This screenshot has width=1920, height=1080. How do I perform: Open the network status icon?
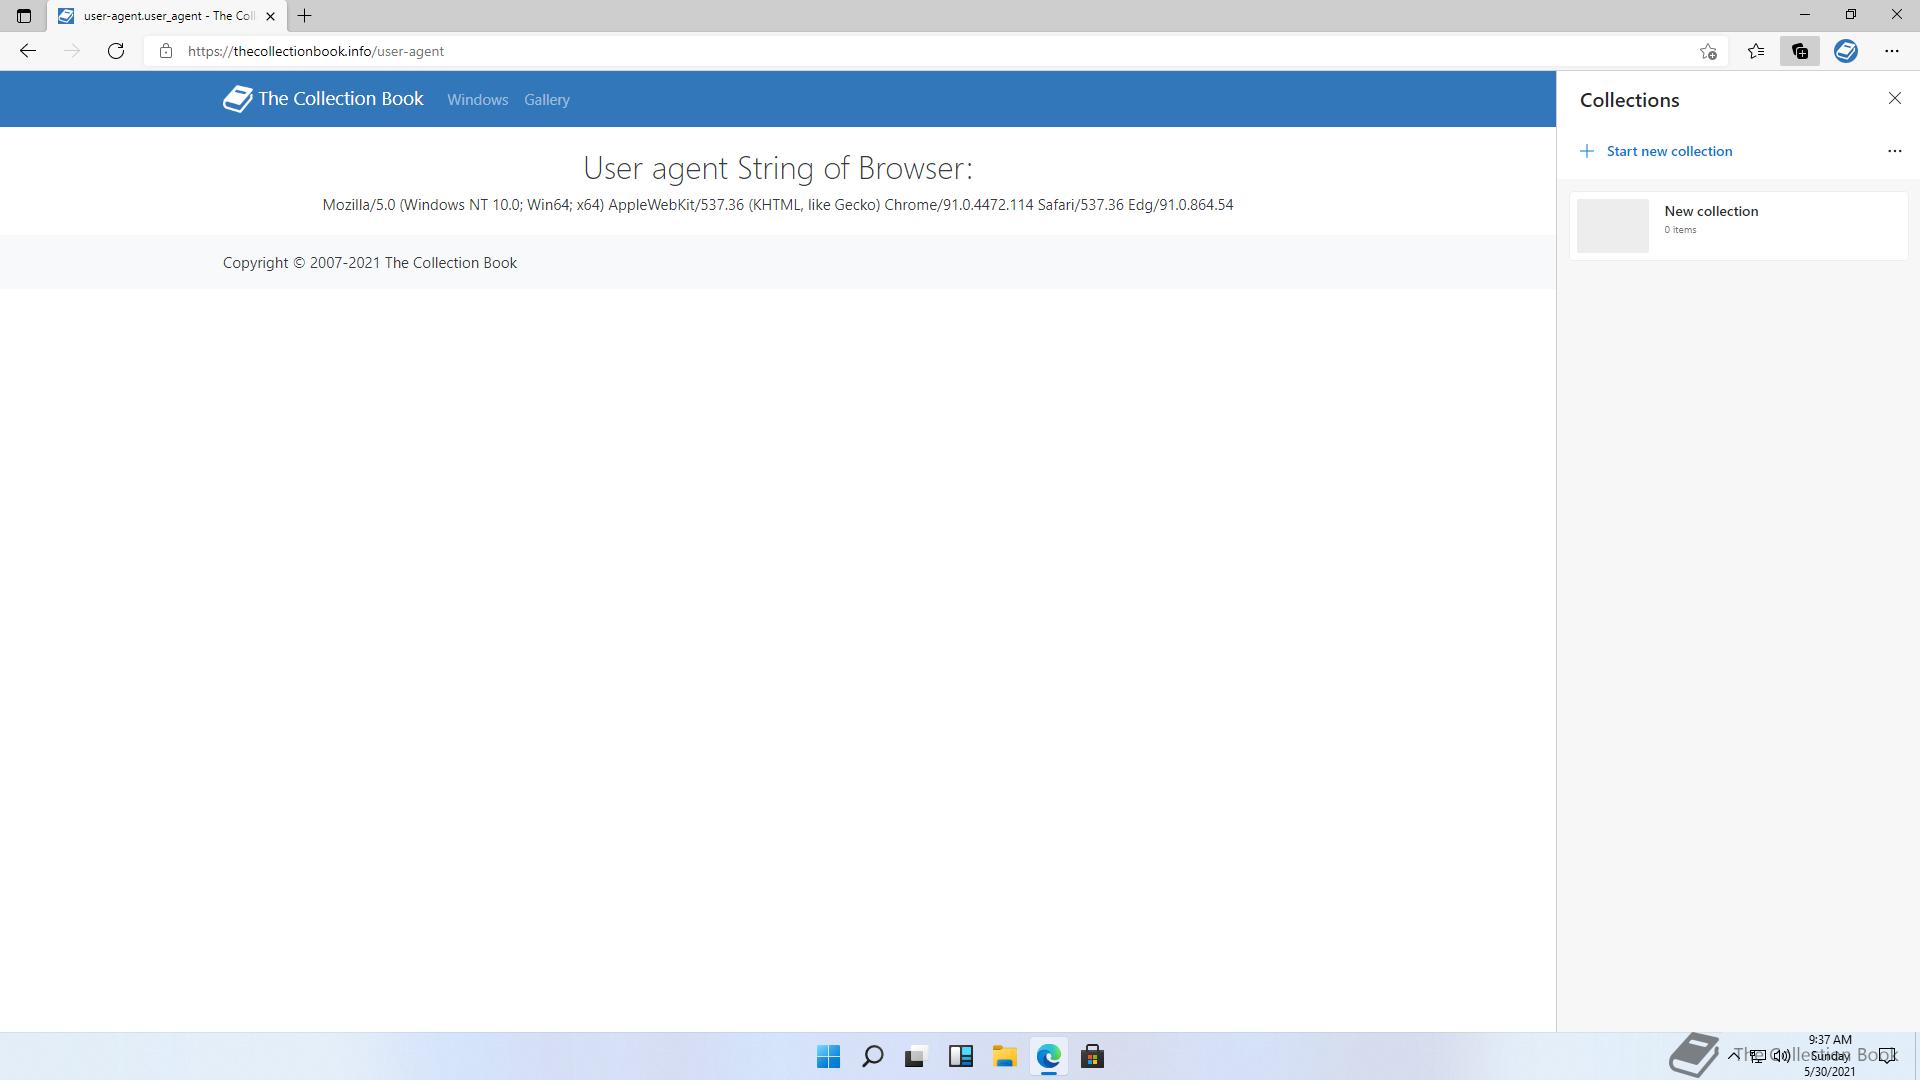[x=1758, y=1055]
